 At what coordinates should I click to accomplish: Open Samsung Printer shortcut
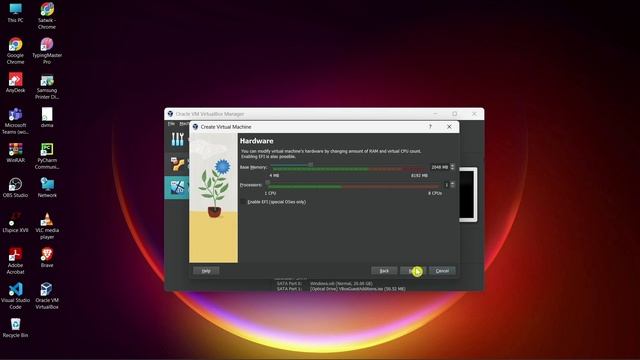pyautogui.click(x=47, y=86)
